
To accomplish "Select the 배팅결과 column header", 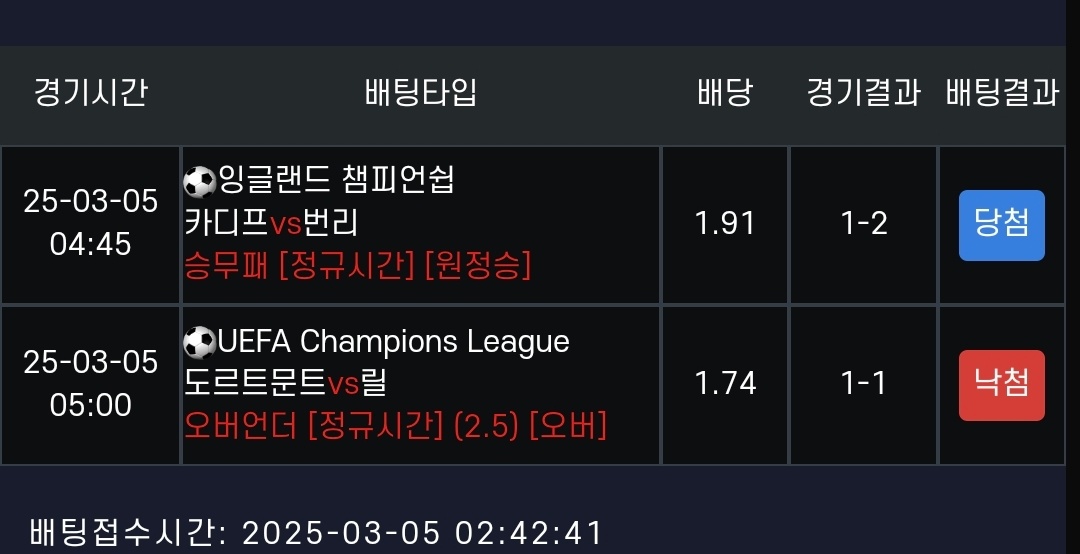I will 1001,93.
